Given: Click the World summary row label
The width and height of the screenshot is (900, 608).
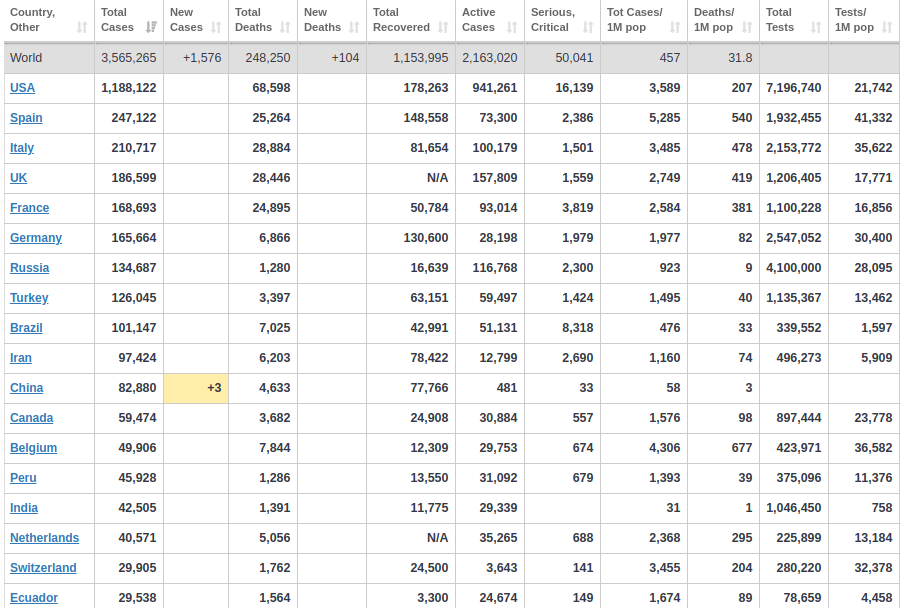Looking at the screenshot, I should [x=26, y=58].
